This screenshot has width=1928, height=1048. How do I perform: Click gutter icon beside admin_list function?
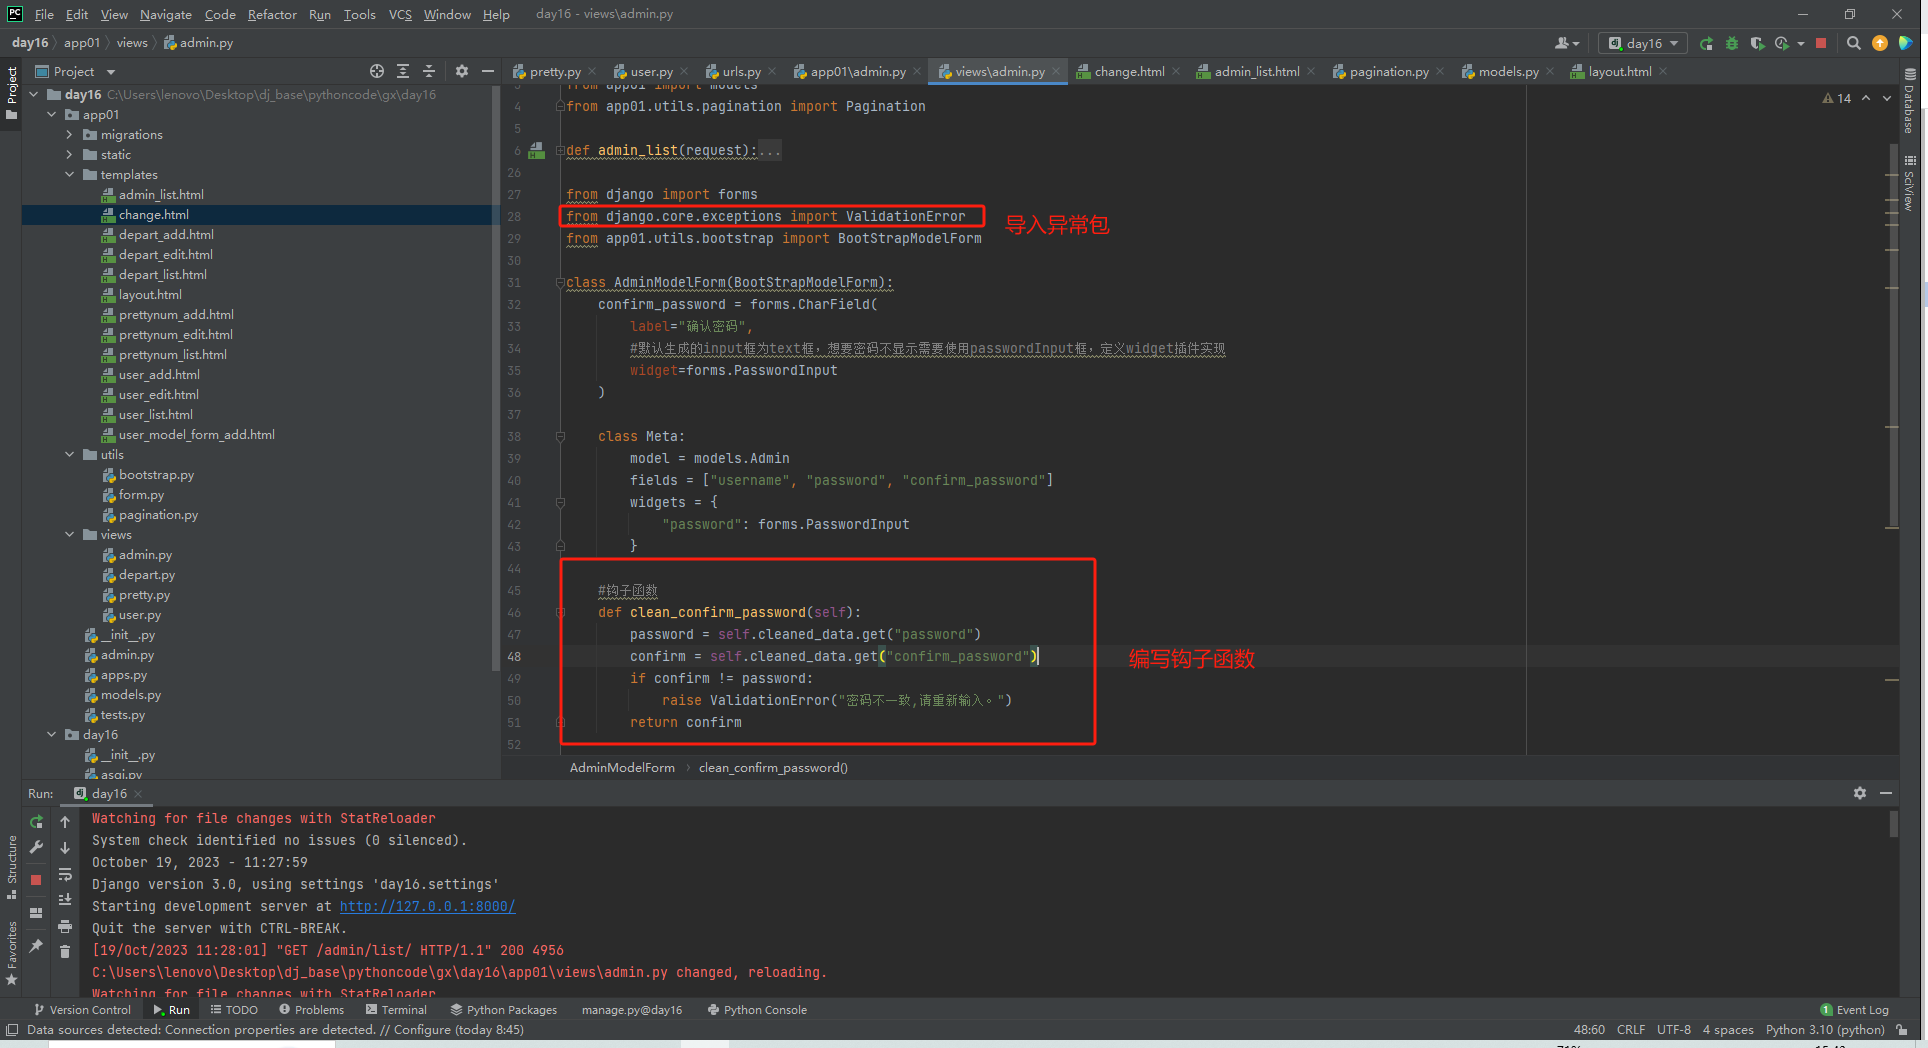click(x=537, y=150)
